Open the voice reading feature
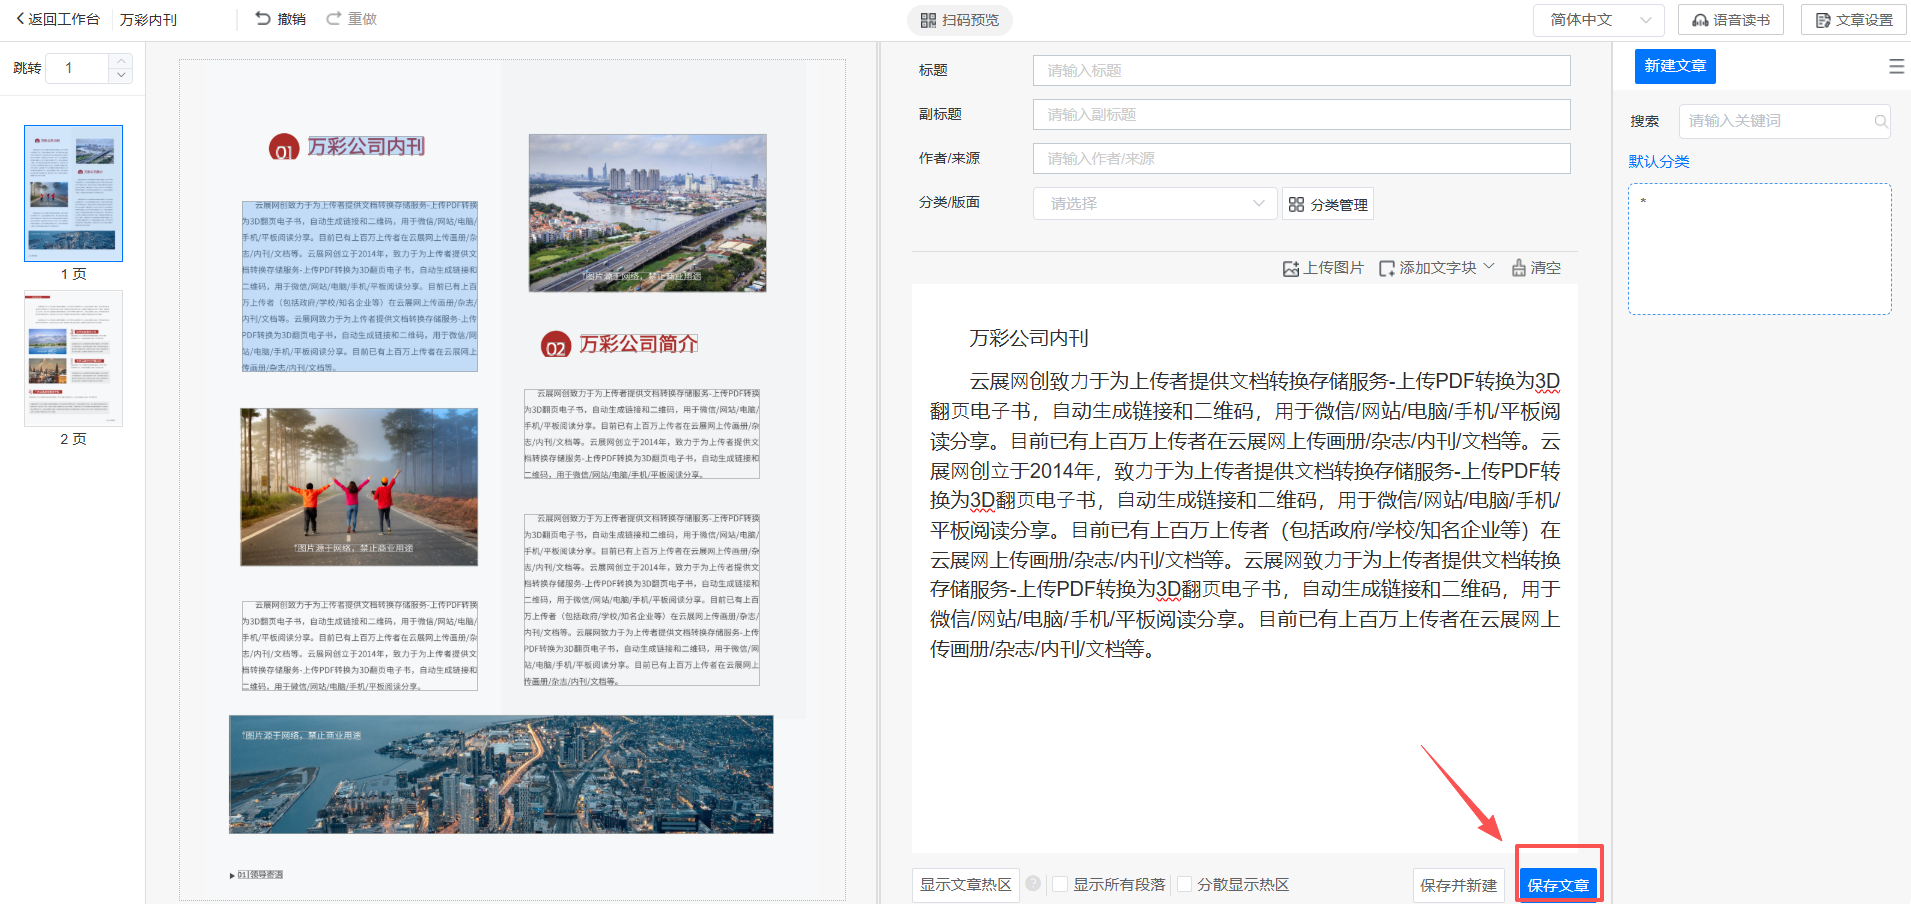1911x904 pixels. coord(1730,20)
